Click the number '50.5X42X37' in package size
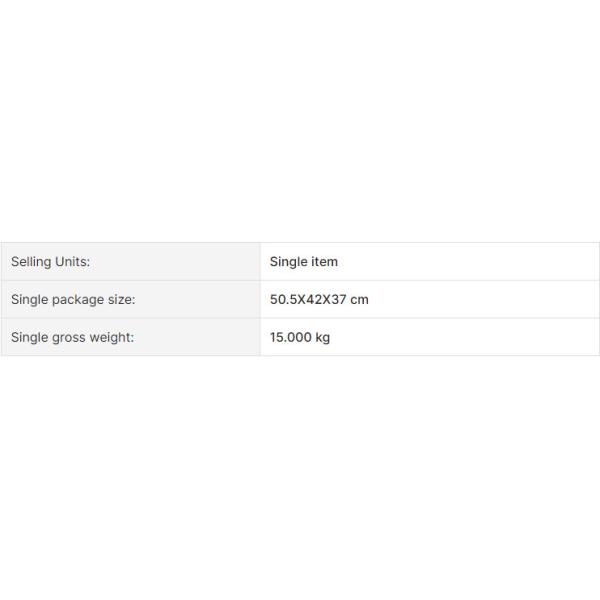This screenshot has width=600, height=600. coord(308,300)
